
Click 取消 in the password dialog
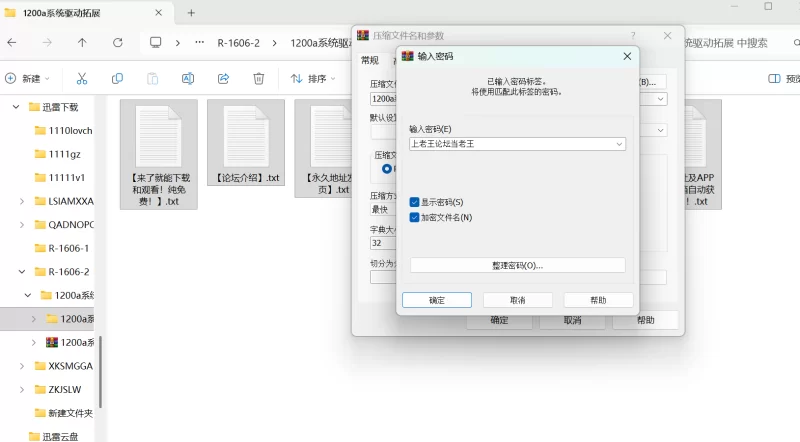517,300
